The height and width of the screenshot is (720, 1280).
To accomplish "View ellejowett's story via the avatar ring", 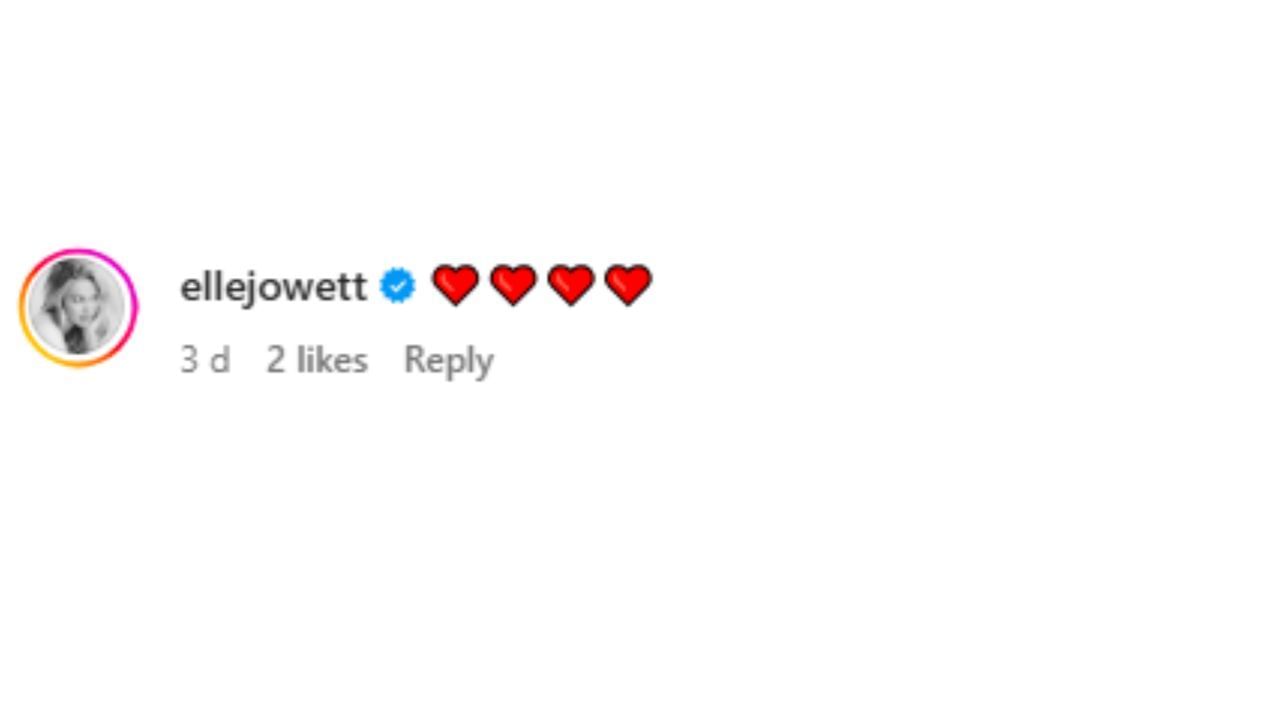I will coord(78,307).
